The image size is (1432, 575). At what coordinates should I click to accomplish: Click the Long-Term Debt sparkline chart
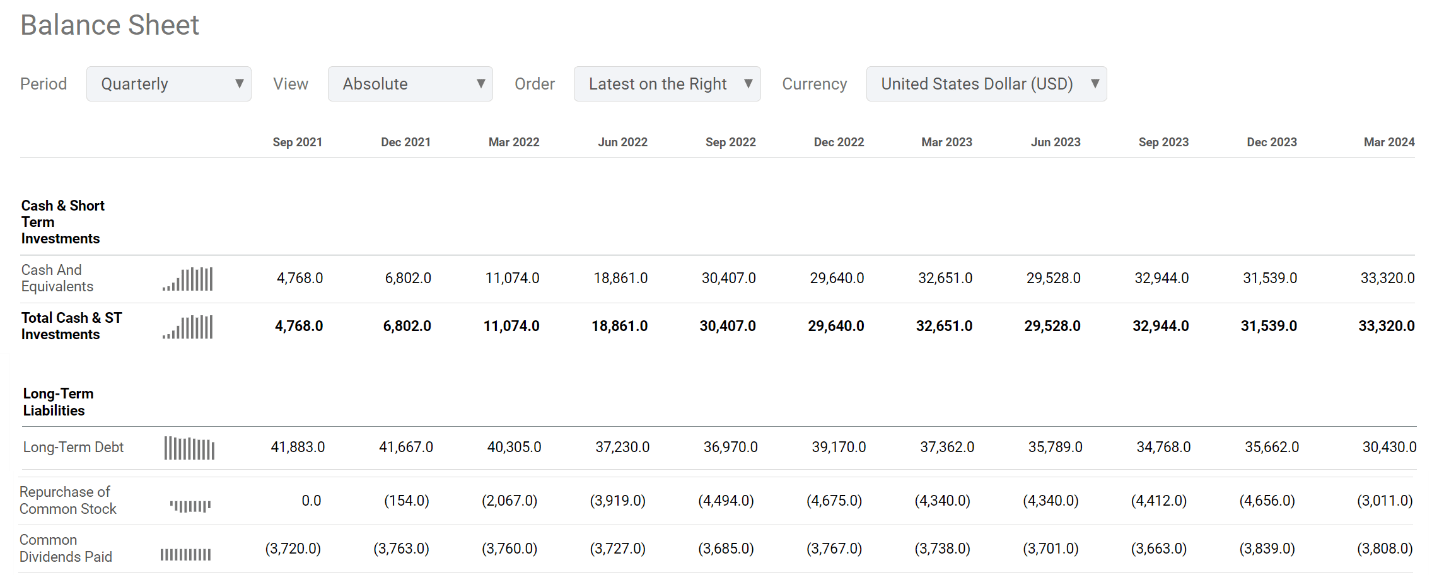[189, 448]
